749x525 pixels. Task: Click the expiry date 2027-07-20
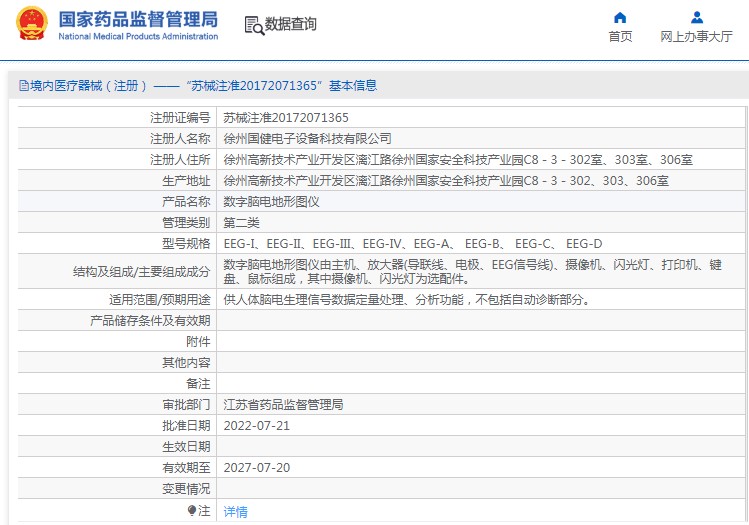[x=256, y=467]
